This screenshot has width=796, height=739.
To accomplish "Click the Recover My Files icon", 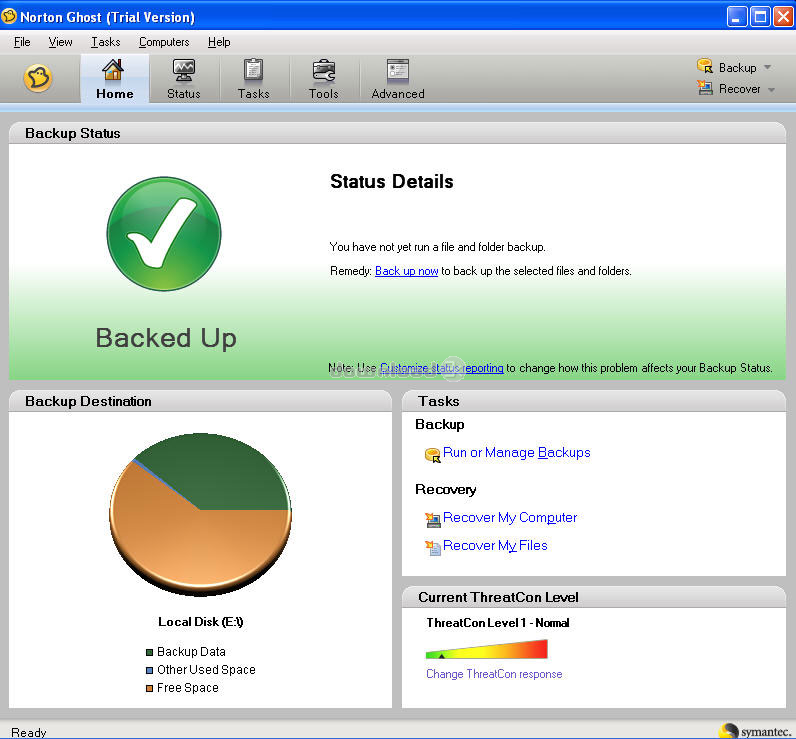I will pyautogui.click(x=432, y=547).
